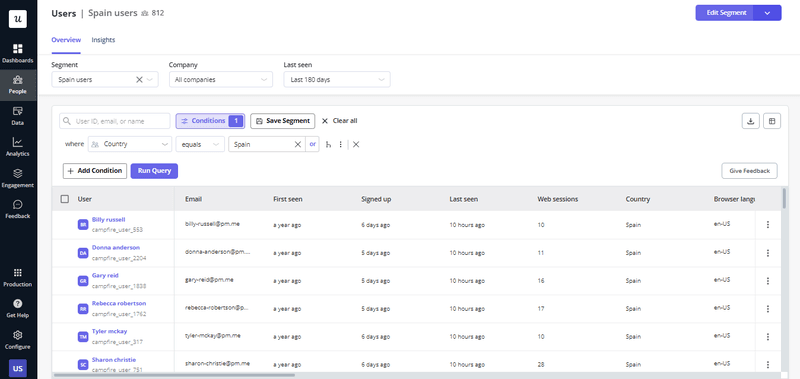Remove the Country condition row
The image size is (800, 379).
coord(356,144)
